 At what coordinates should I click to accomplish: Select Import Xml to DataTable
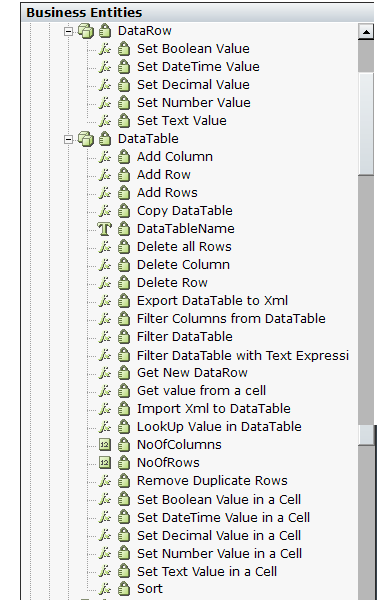point(214,409)
